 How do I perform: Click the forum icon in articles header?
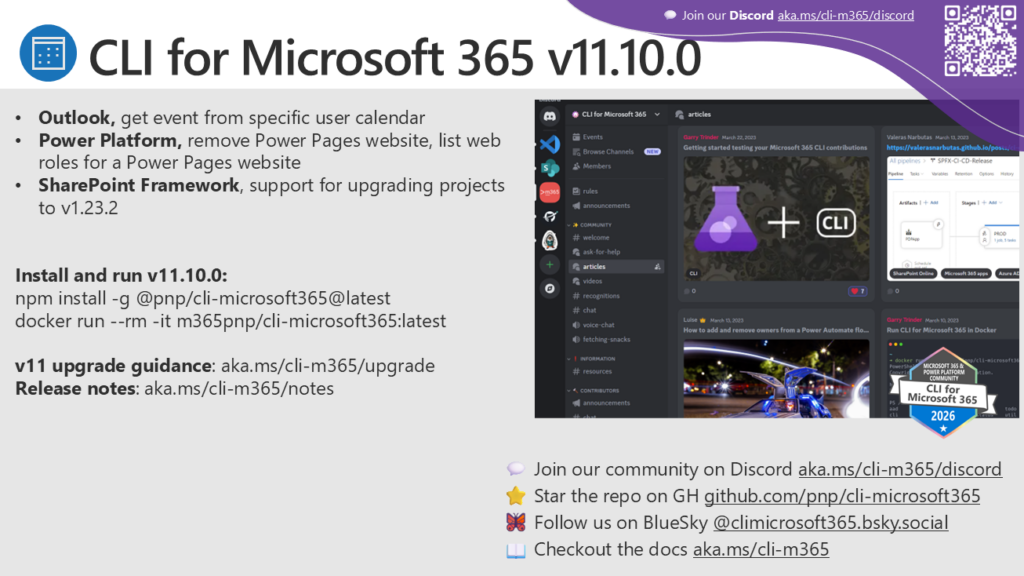click(x=679, y=114)
